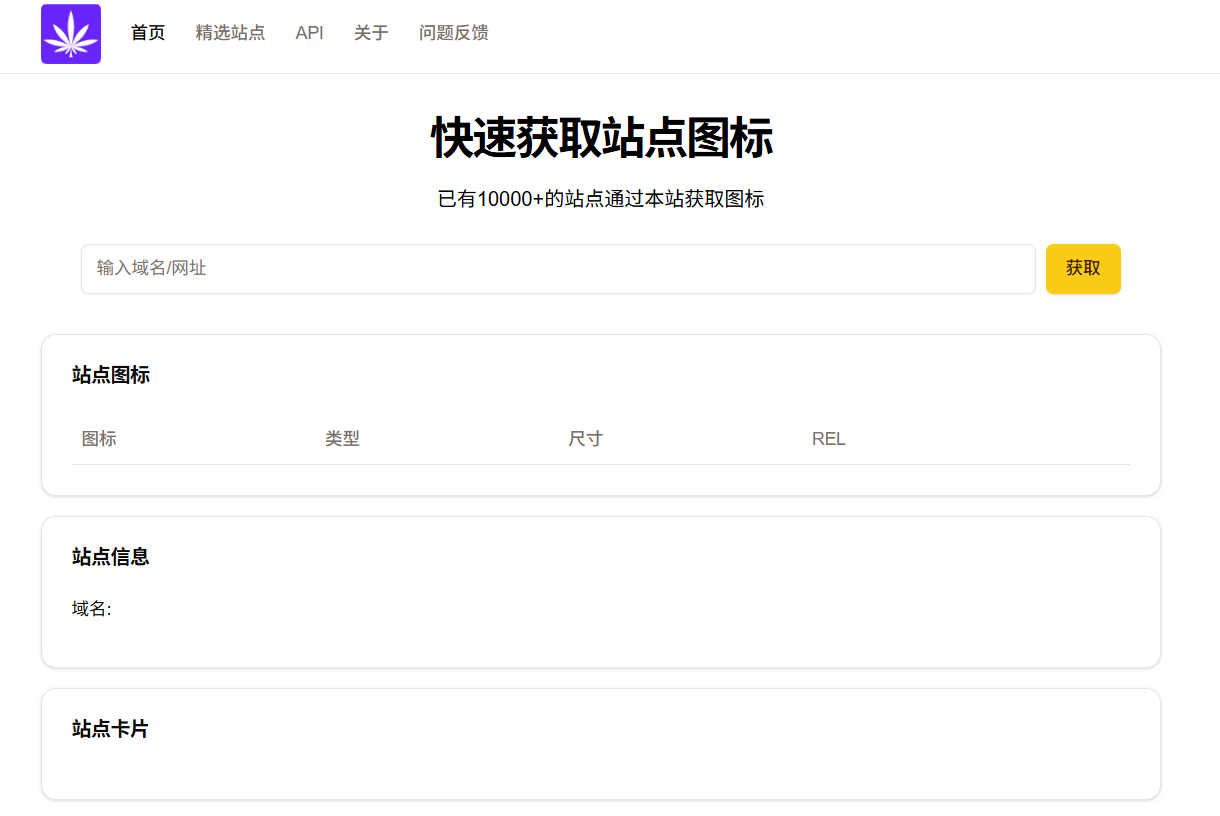Click the 已有10000+的站点通过本站获取图标 subtitle
The width and height of the screenshot is (1220, 816).
(x=601, y=199)
